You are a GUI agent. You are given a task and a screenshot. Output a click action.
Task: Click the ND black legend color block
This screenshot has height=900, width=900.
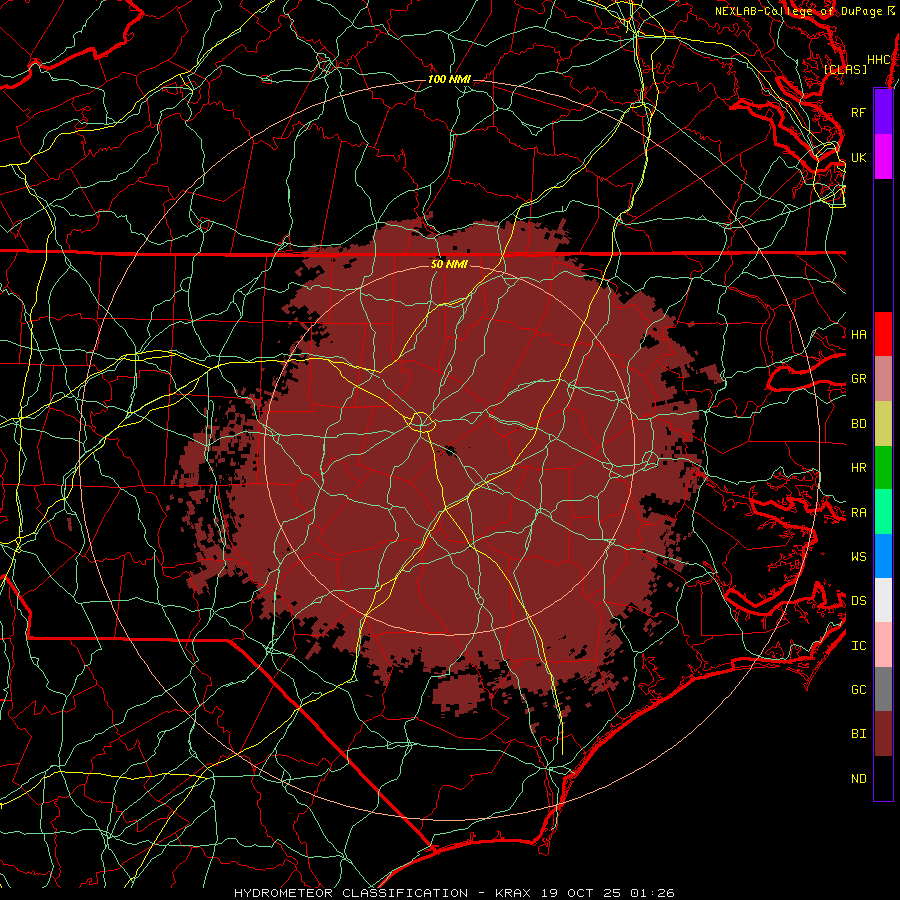pos(883,778)
